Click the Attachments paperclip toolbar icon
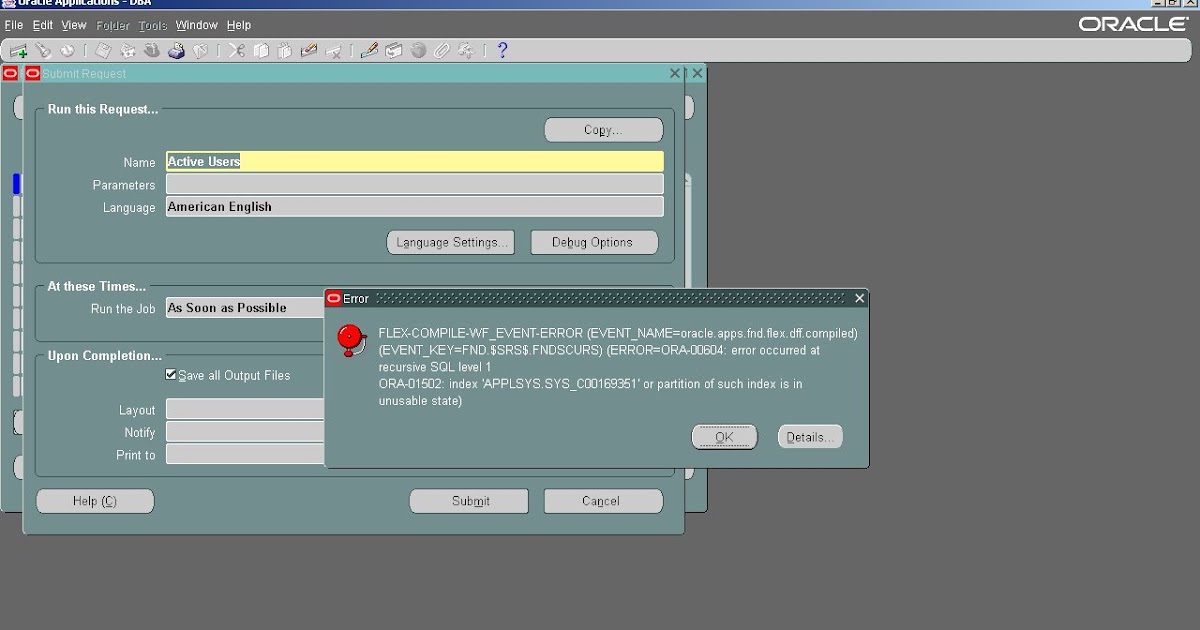 pyautogui.click(x=442, y=51)
